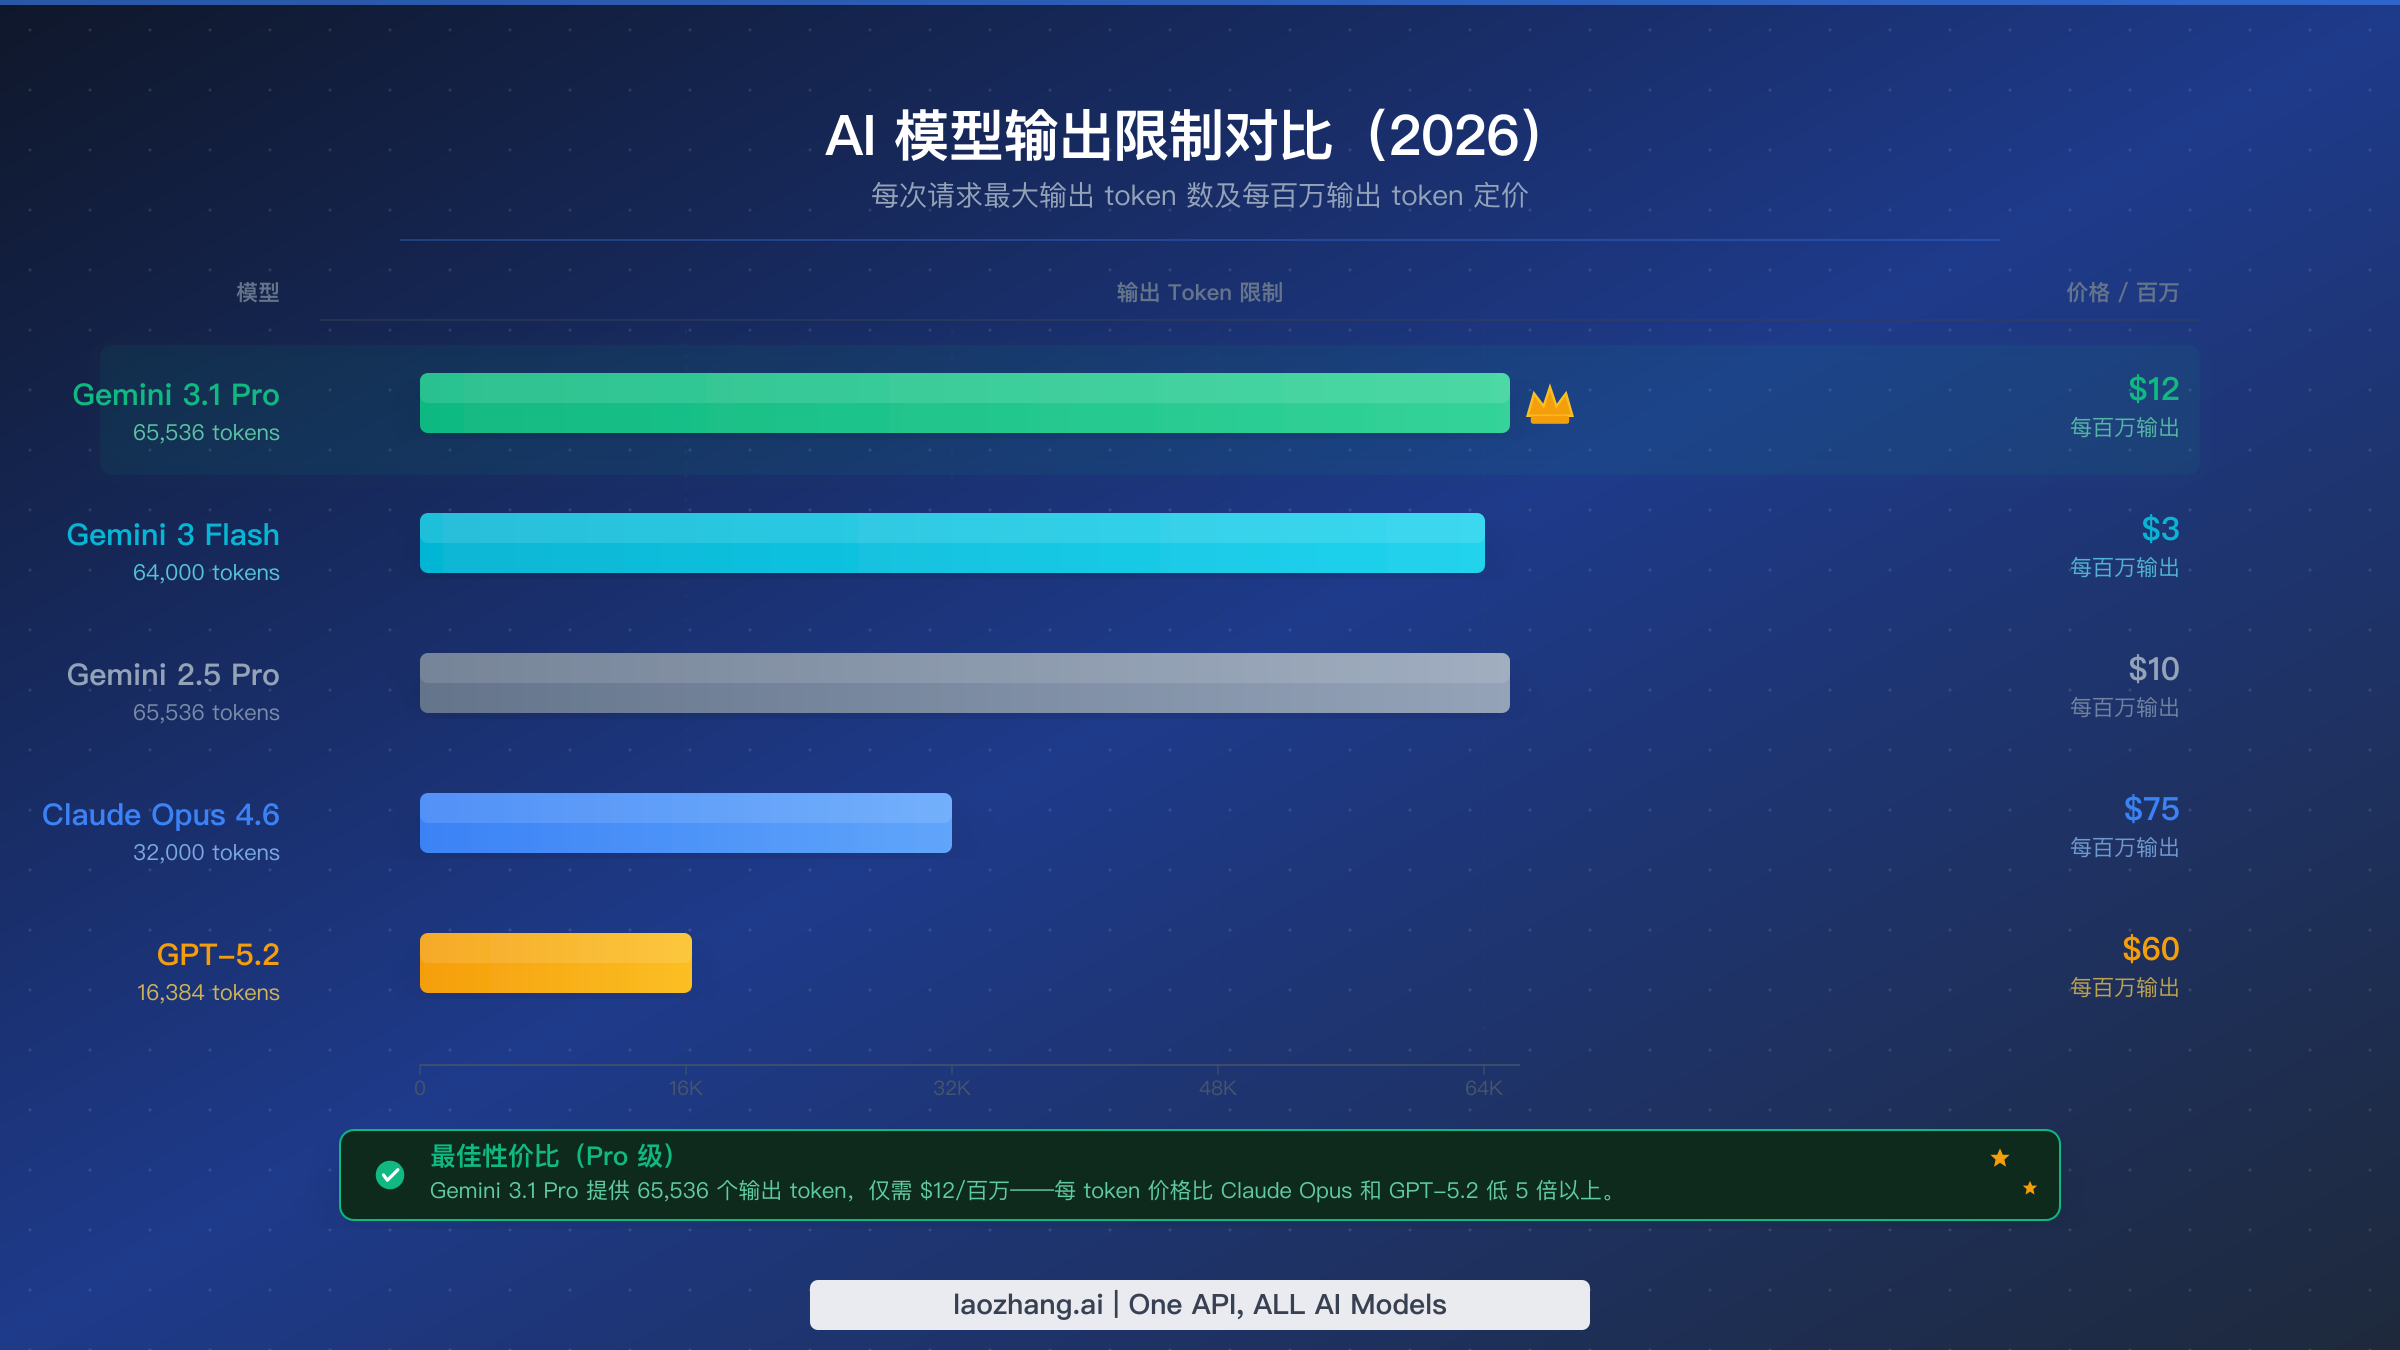The image size is (2400, 1350).
Task: Click the 32K axis tick mark
Action: 952,1088
